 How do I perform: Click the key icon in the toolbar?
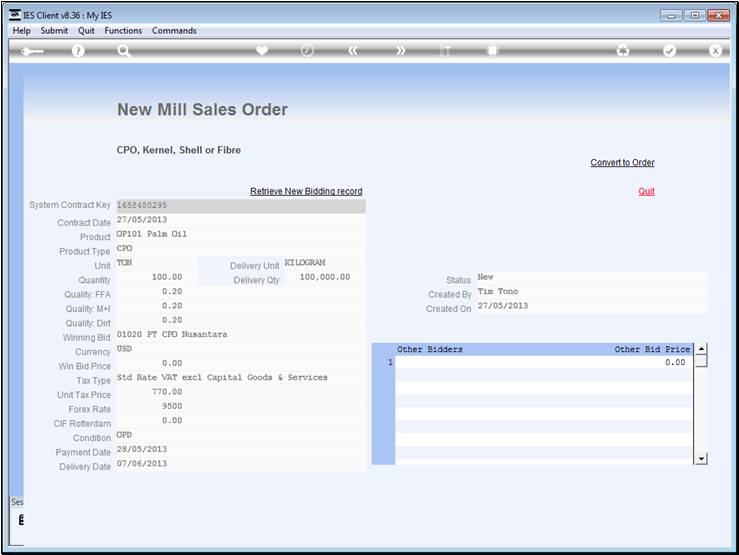click(32, 51)
